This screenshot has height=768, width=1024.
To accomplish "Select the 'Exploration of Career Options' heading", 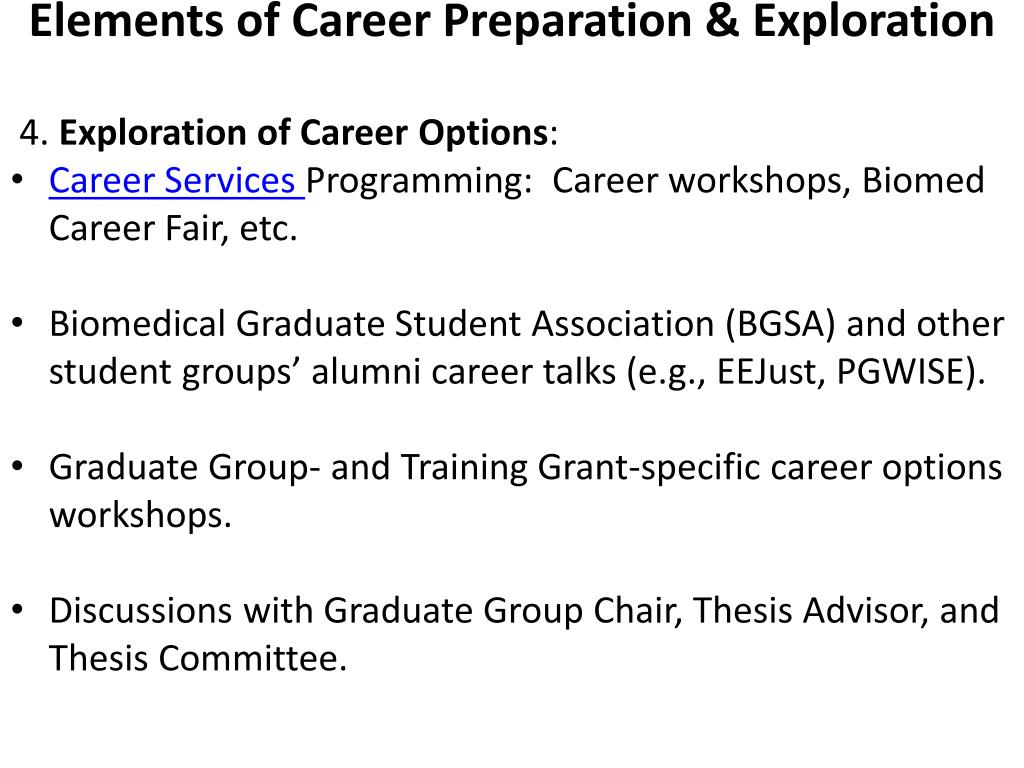I will tap(304, 133).
